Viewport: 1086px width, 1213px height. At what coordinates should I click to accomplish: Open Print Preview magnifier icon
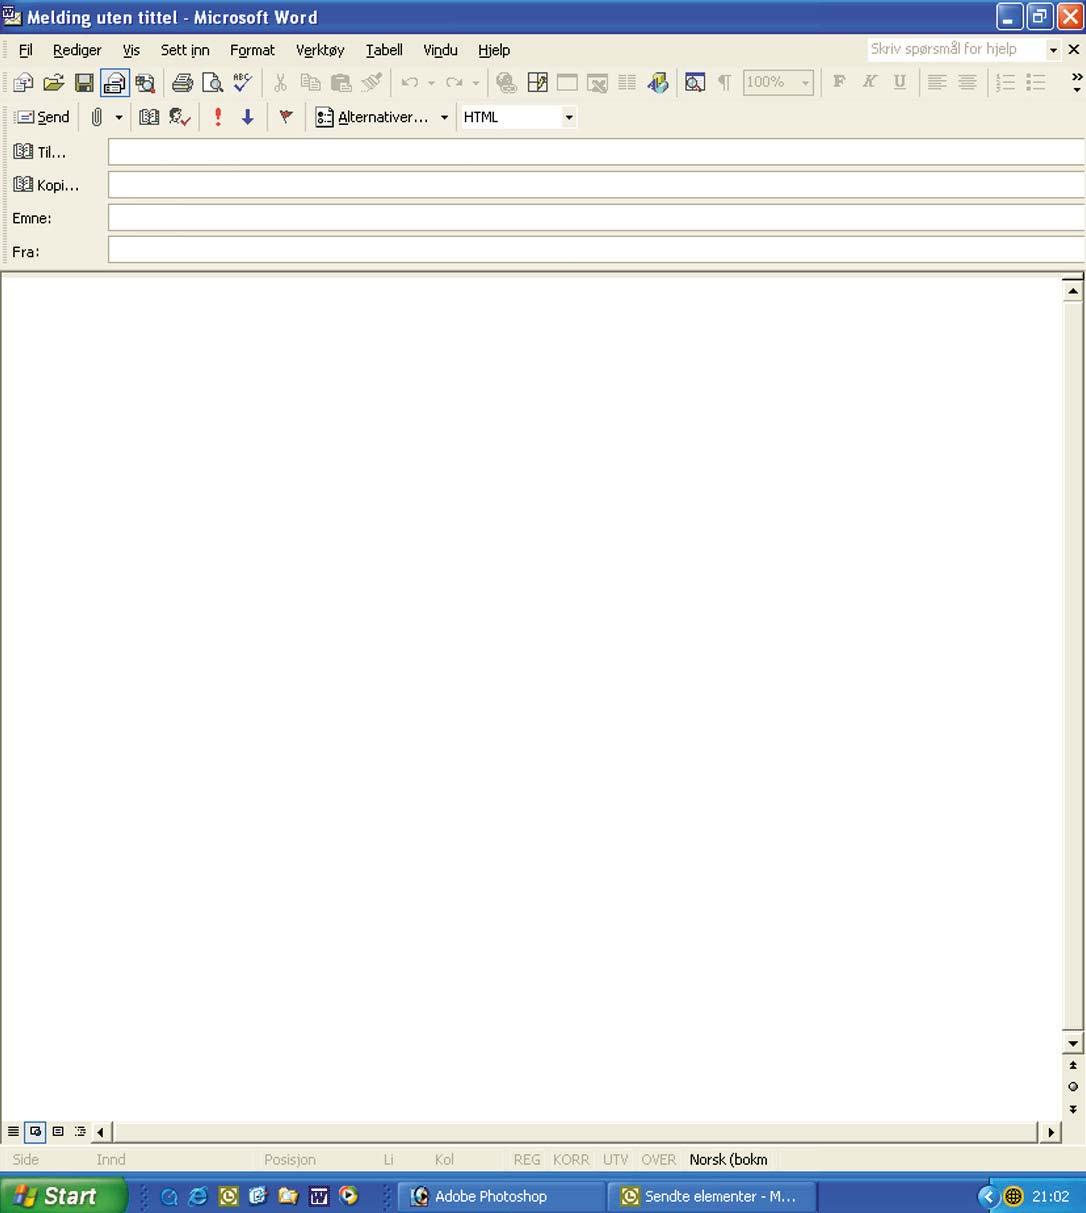(212, 83)
